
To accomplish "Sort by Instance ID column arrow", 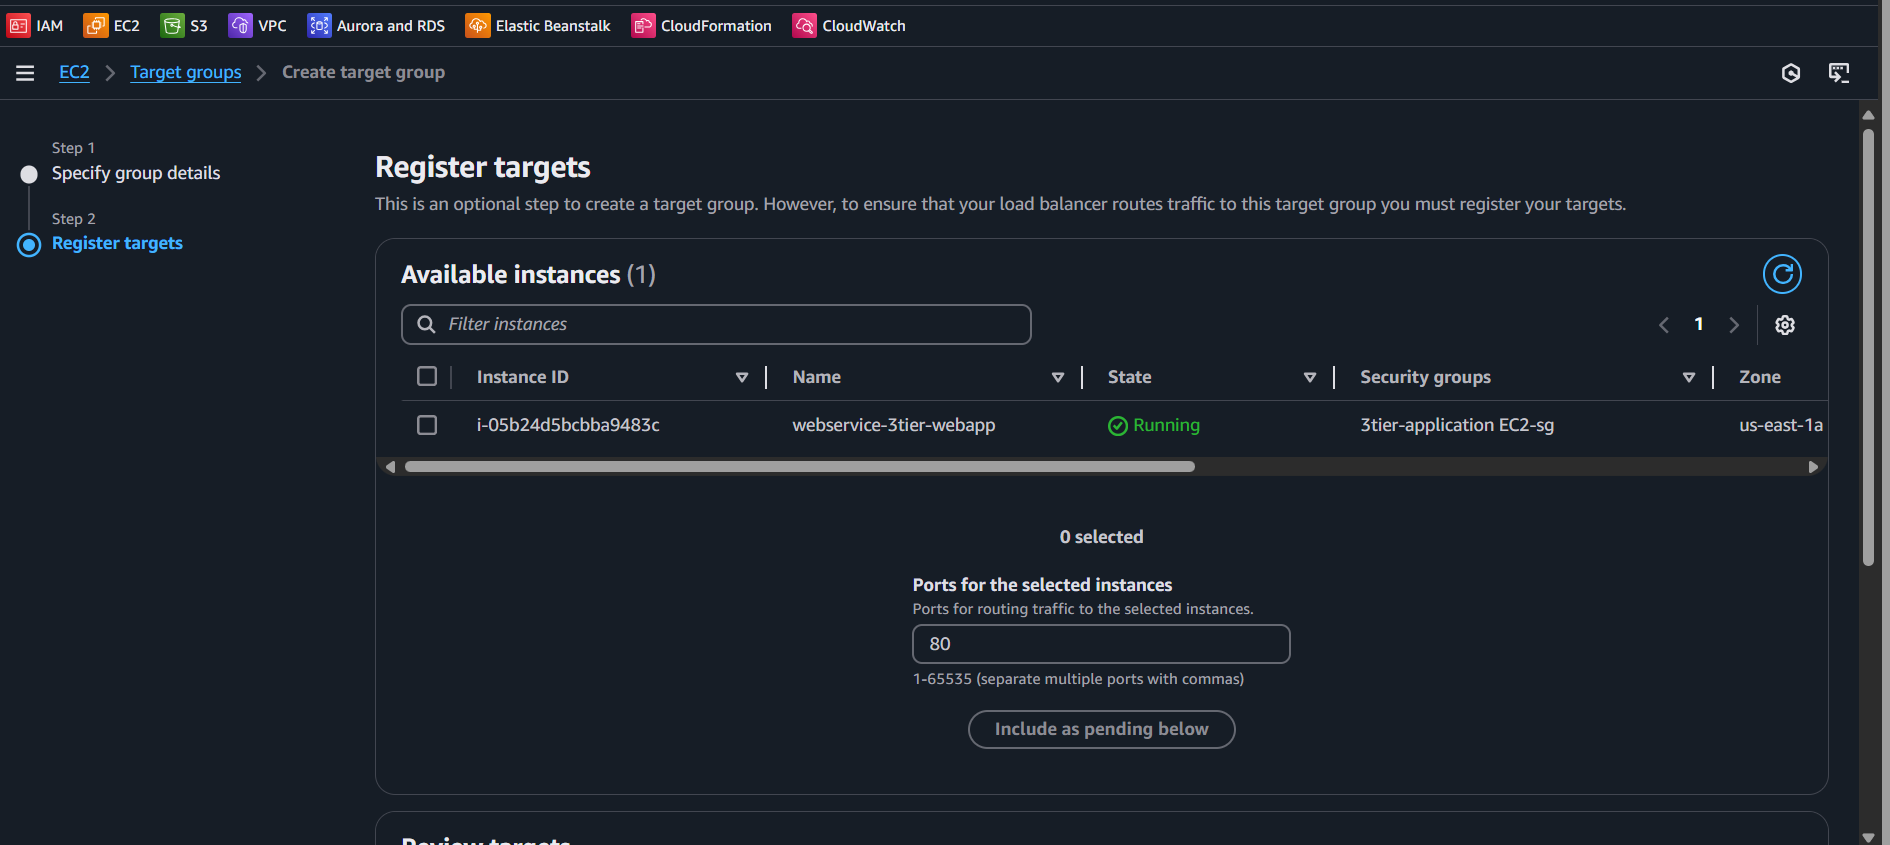I will point(742,377).
